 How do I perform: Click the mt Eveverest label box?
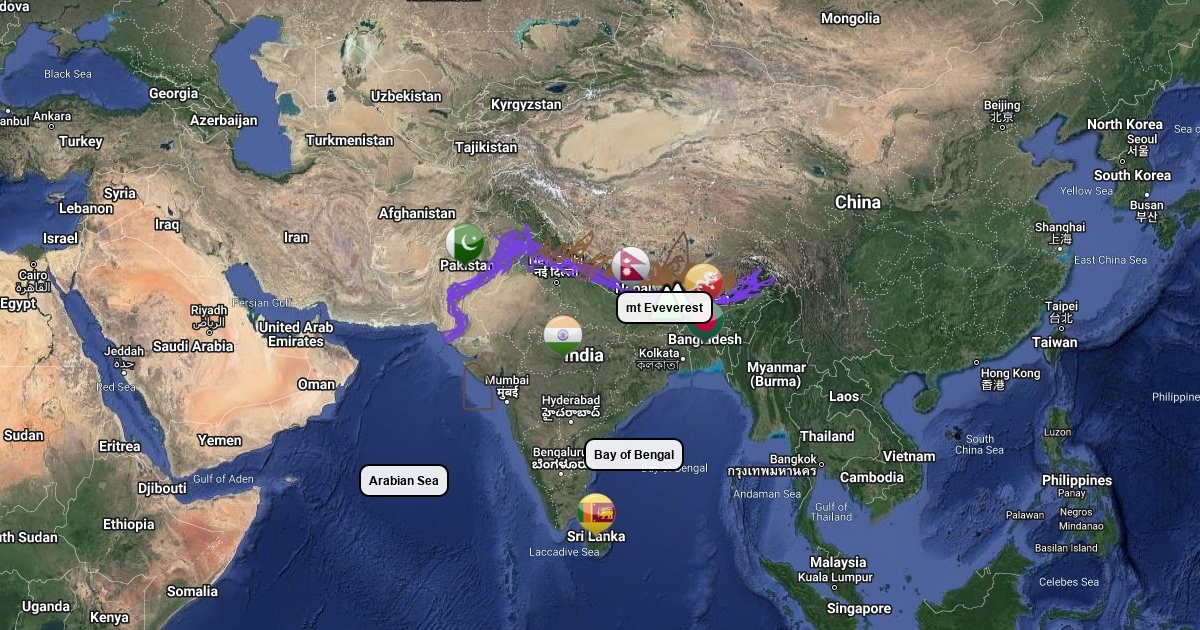click(665, 307)
